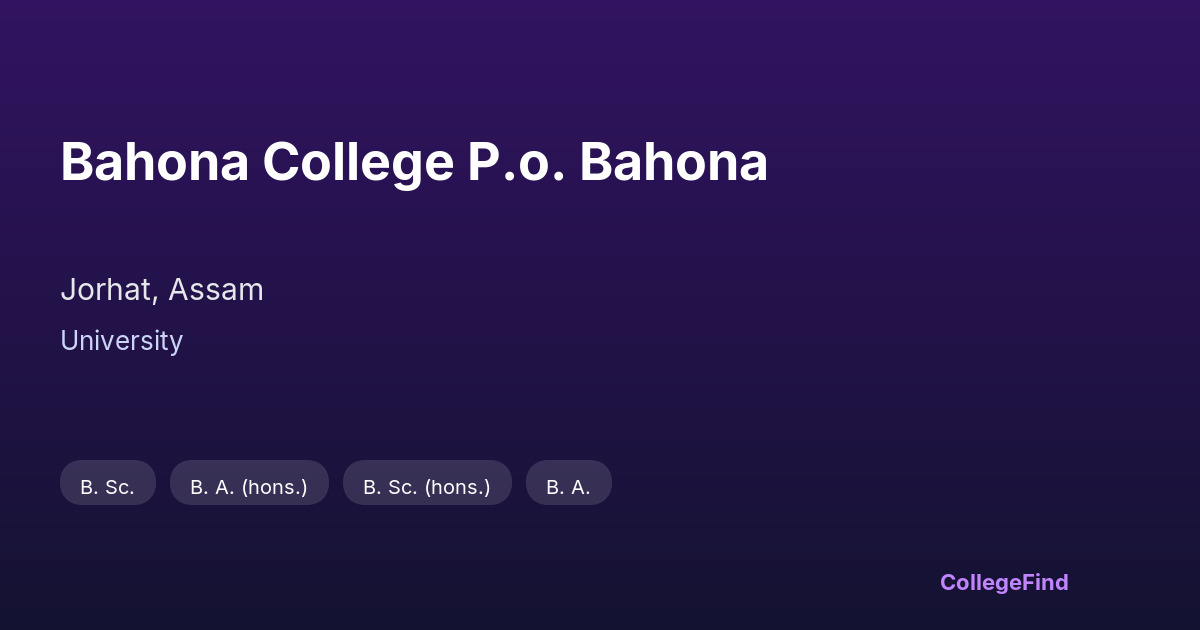This screenshot has width=1200, height=630.
Task: Click the first Bahona in the title
Action: tap(154, 162)
